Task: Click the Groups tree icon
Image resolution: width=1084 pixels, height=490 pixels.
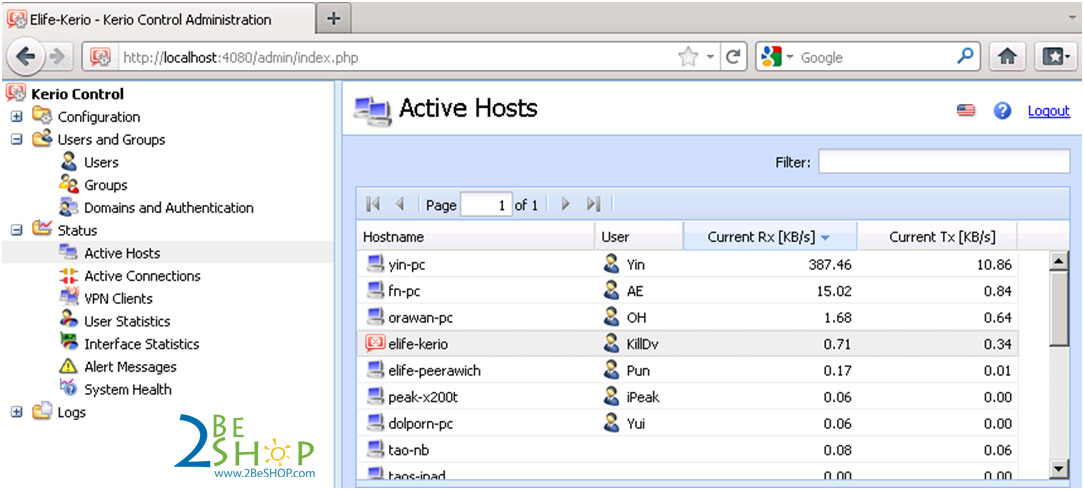Action: [x=68, y=185]
